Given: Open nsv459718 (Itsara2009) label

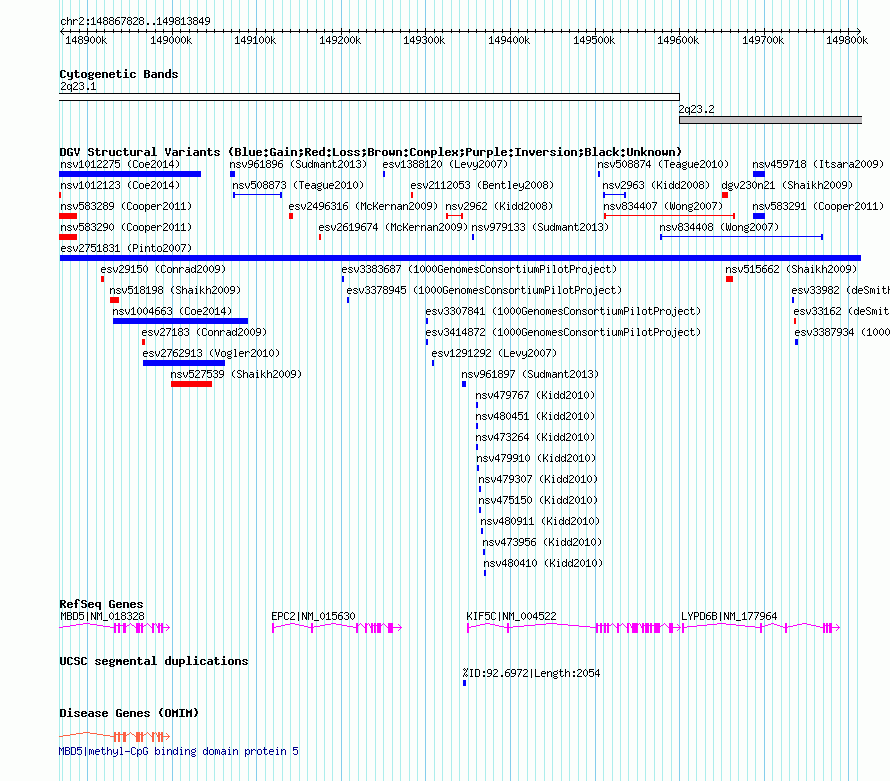Looking at the screenshot, I should 818,164.
